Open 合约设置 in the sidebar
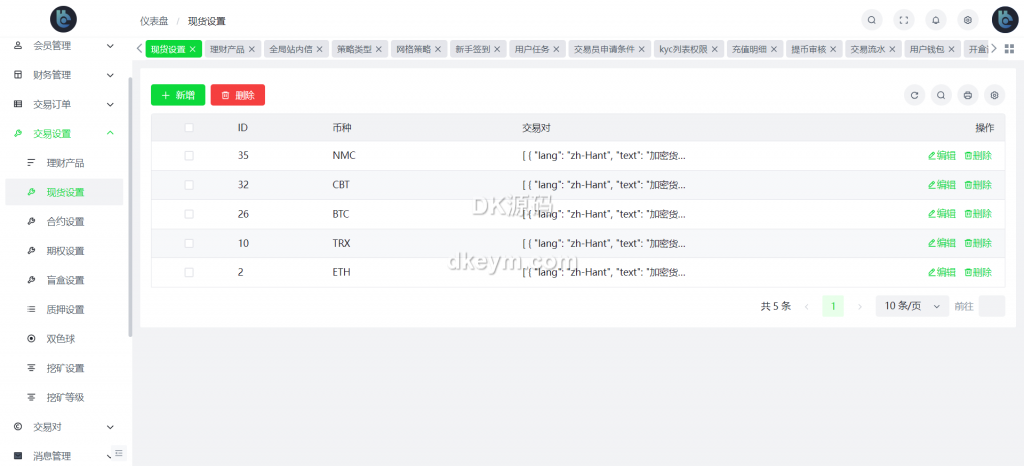The height and width of the screenshot is (466, 1024). point(65,221)
